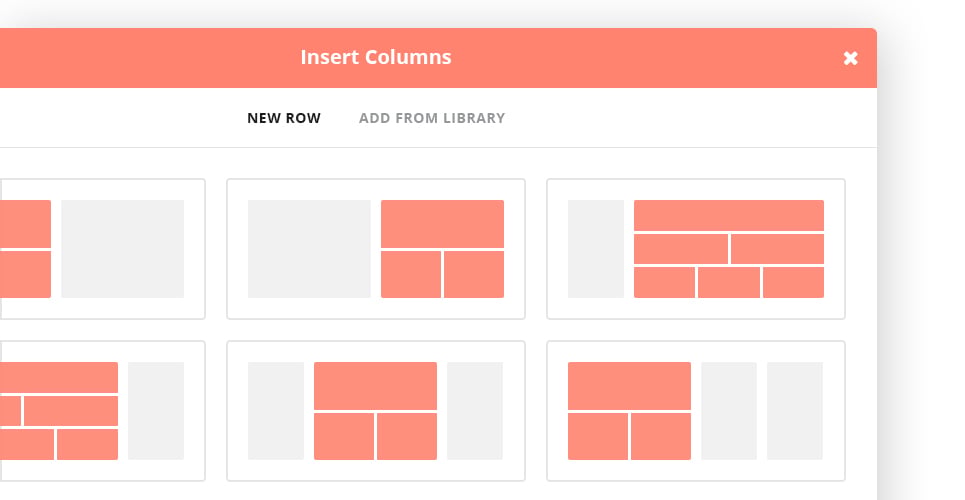Open the ADD FROM LIBRARY tab
The height and width of the screenshot is (500, 965).
click(432, 118)
